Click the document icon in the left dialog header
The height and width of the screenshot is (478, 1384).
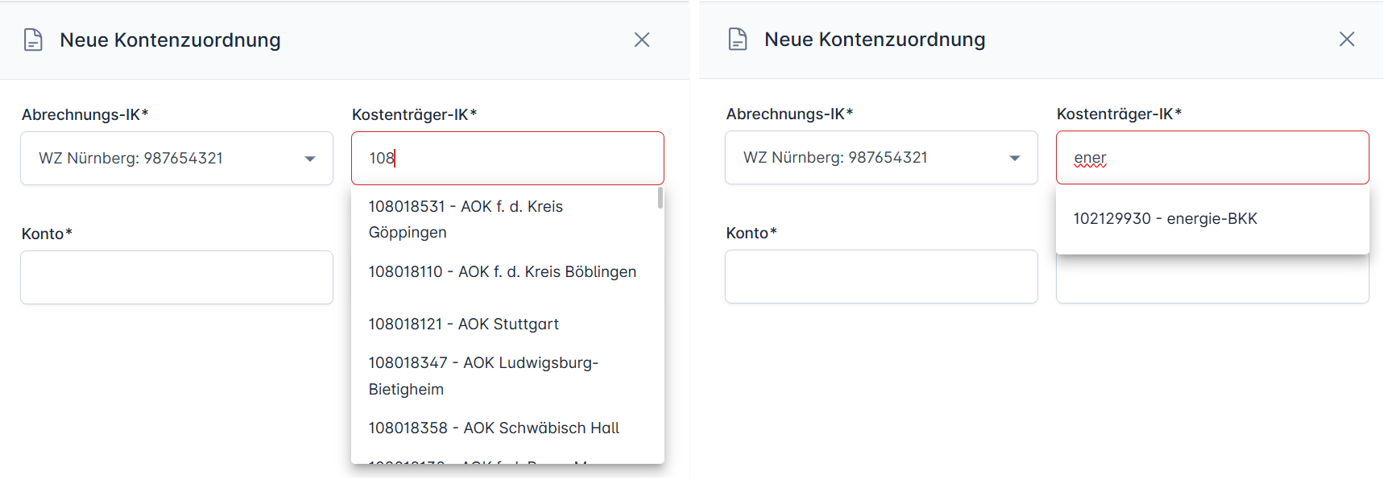(x=33, y=40)
